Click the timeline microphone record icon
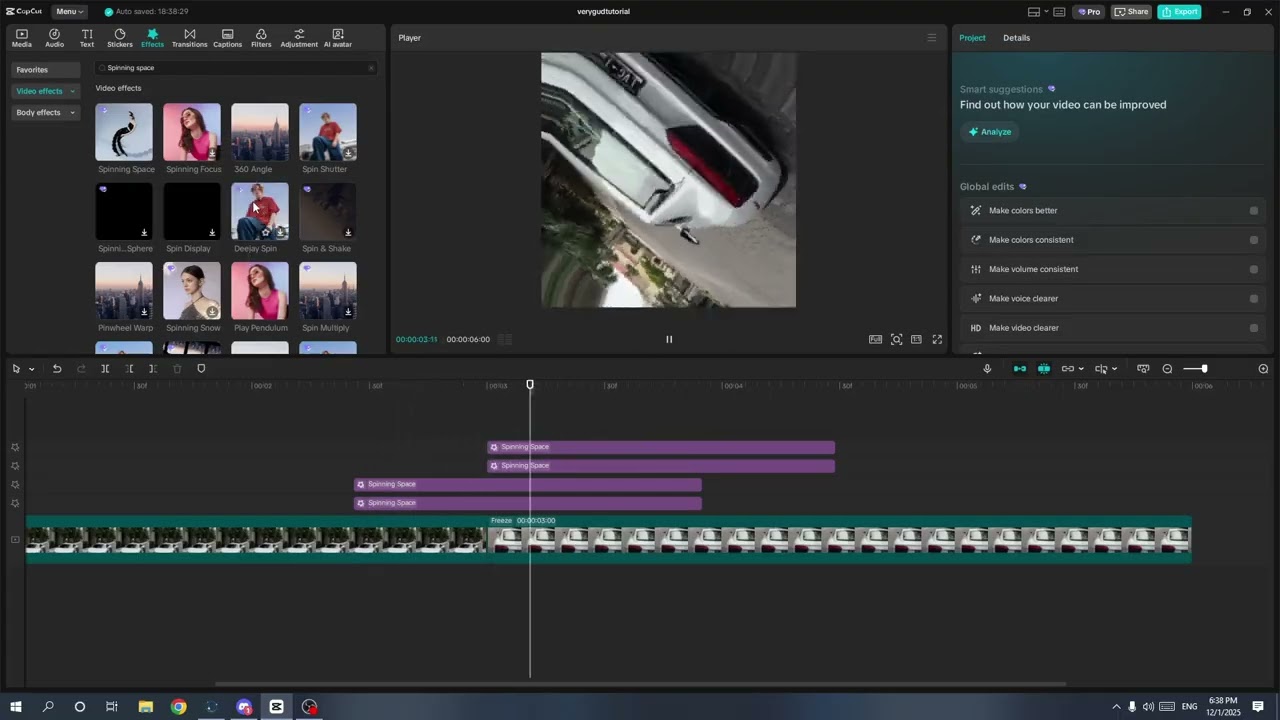 (x=987, y=369)
